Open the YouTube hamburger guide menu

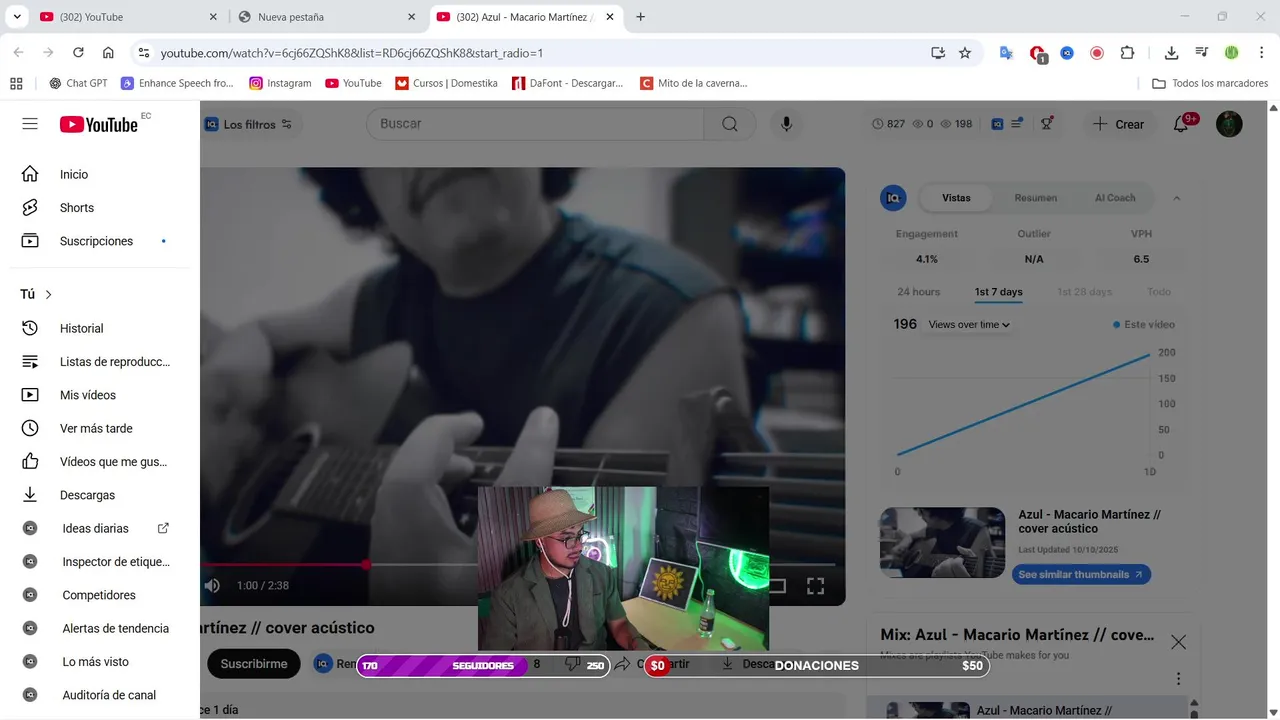30,124
